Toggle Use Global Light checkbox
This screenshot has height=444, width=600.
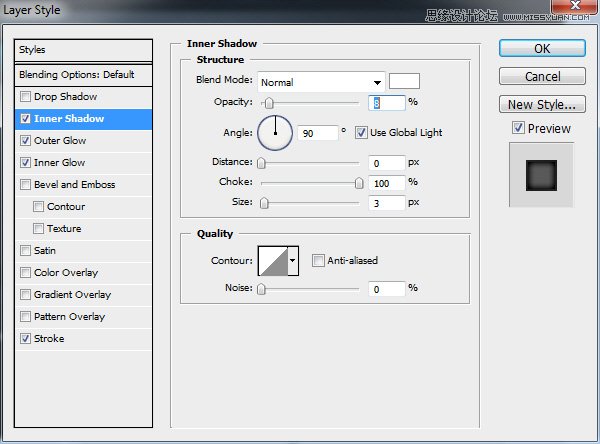coord(361,133)
